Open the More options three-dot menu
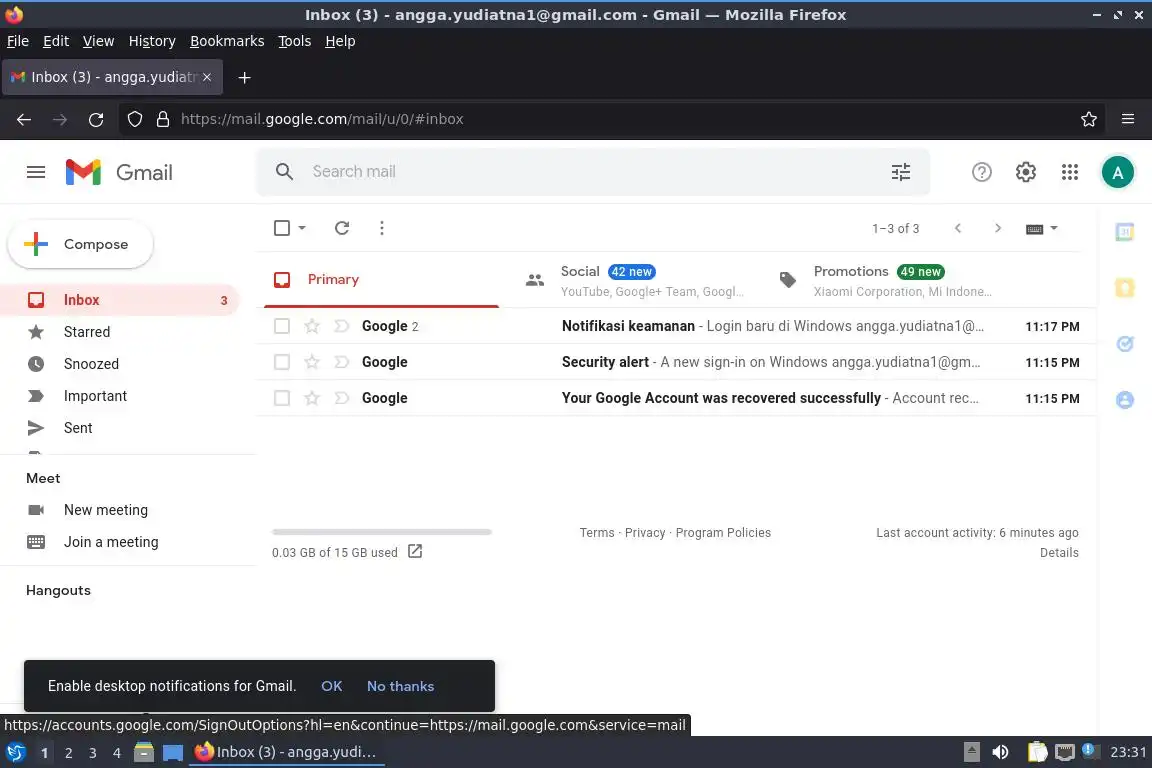The height and width of the screenshot is (768, 1152). 381,228
